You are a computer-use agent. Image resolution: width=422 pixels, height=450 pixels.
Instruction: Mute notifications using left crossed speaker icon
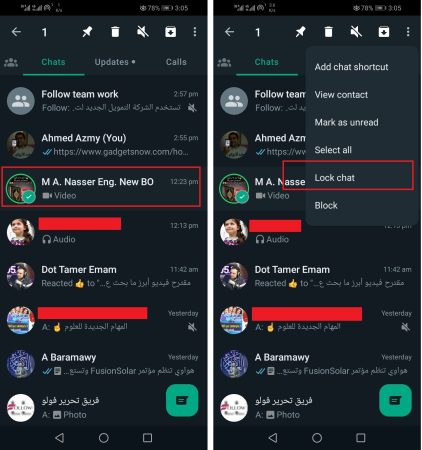(x=143, y=32)
